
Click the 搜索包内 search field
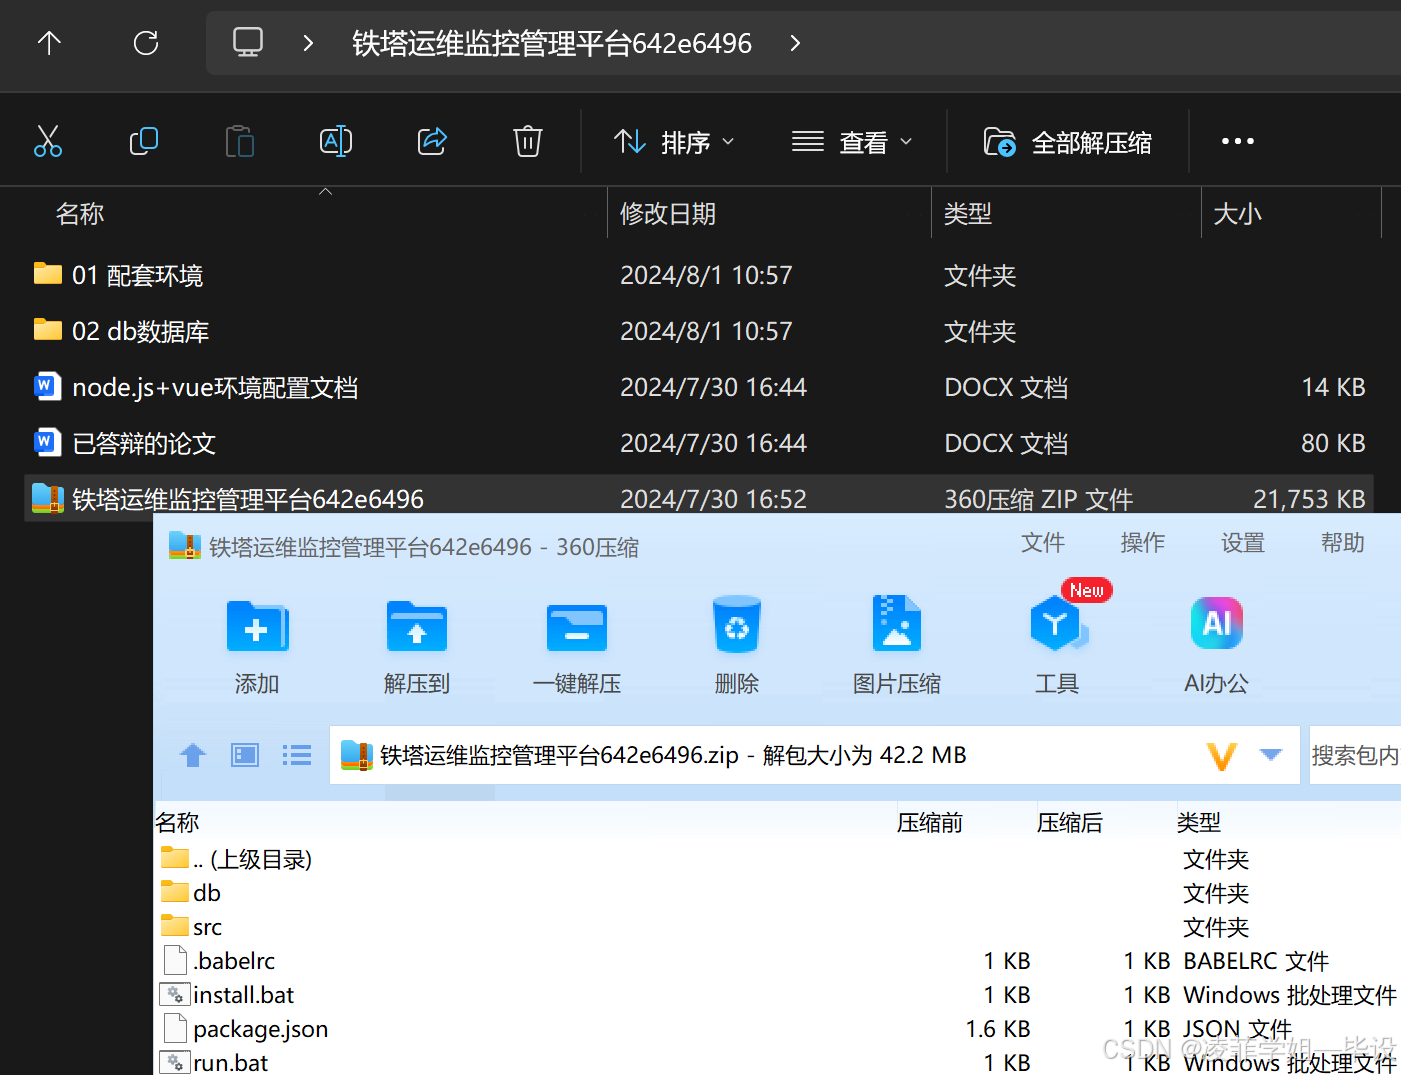click(x=1355, y=755)
